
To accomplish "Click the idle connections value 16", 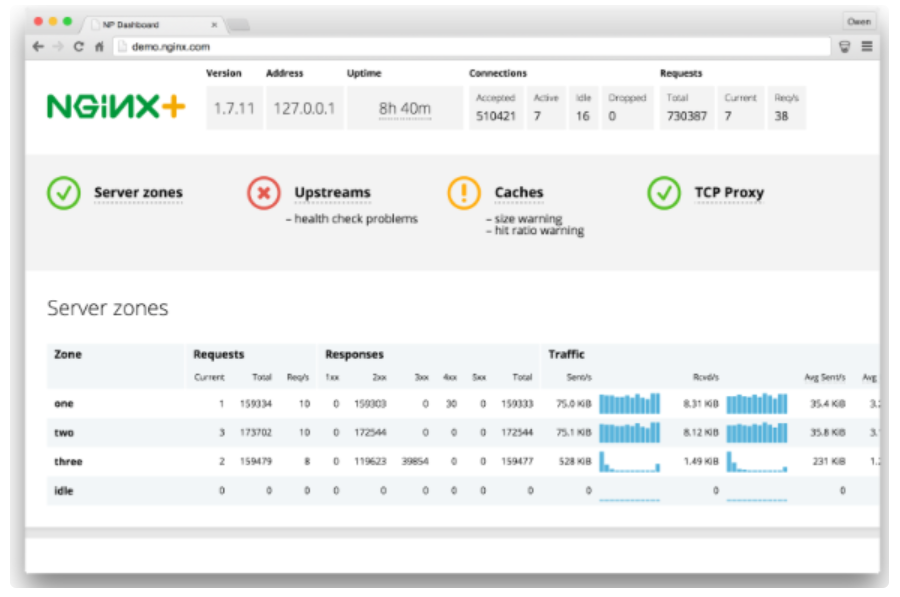I will [x=583, y=116].
